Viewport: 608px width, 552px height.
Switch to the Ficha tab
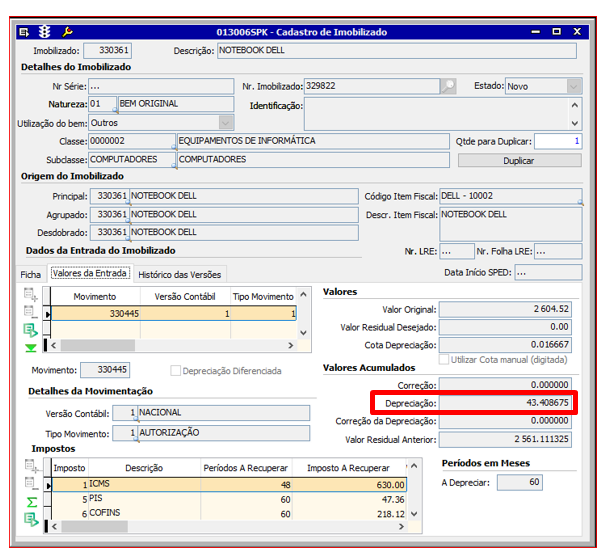pyautogui.click(x=32, y=274)
